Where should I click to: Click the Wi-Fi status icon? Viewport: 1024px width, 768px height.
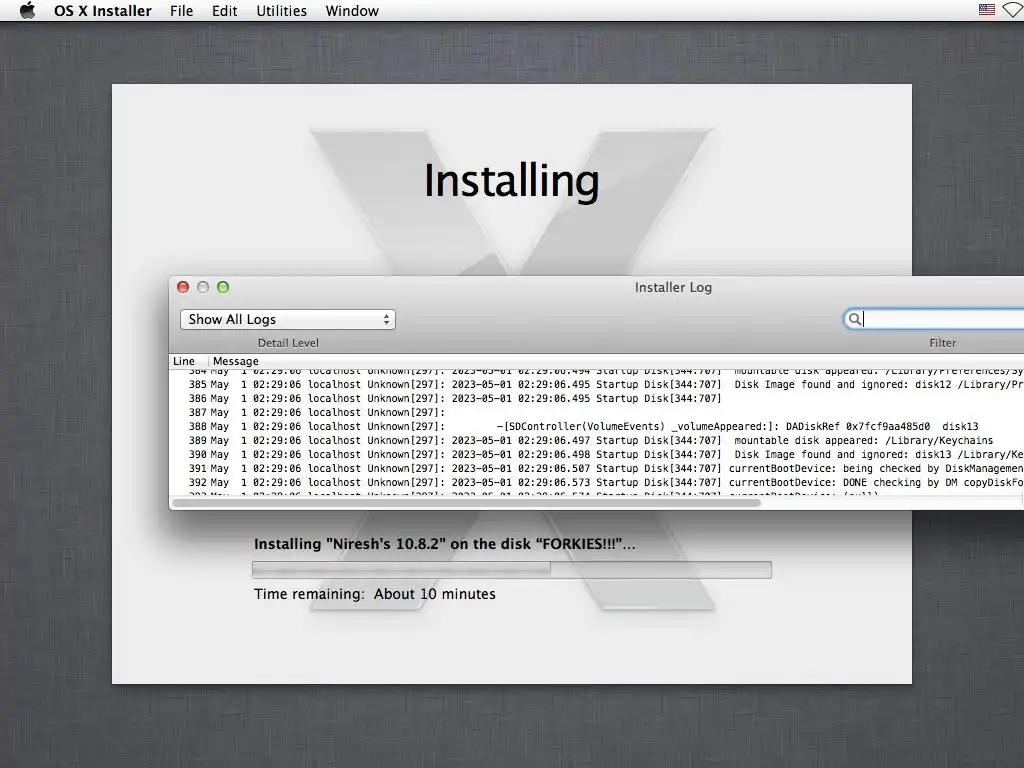click(x=1015, y=10)
